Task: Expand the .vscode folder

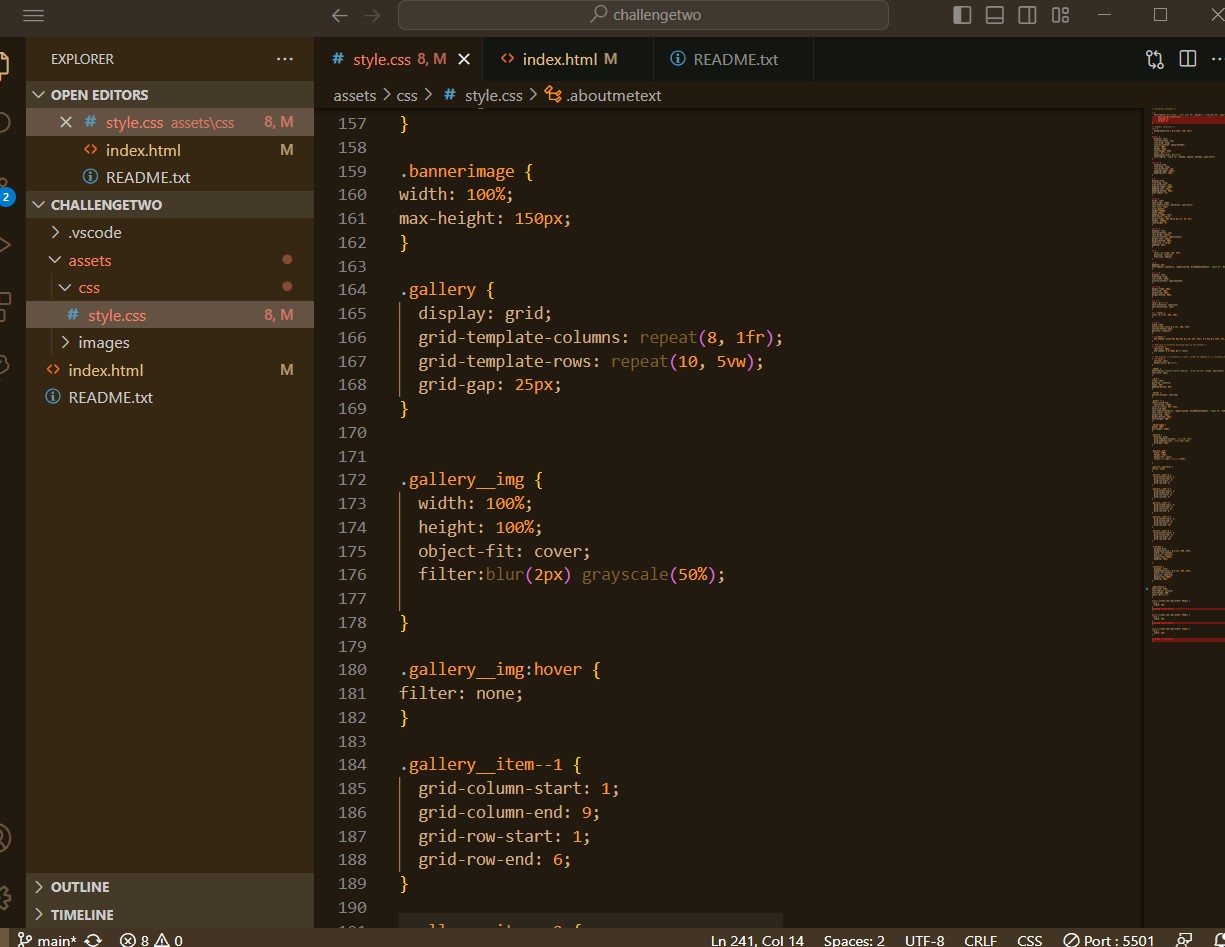Action: tap(170, 232)
